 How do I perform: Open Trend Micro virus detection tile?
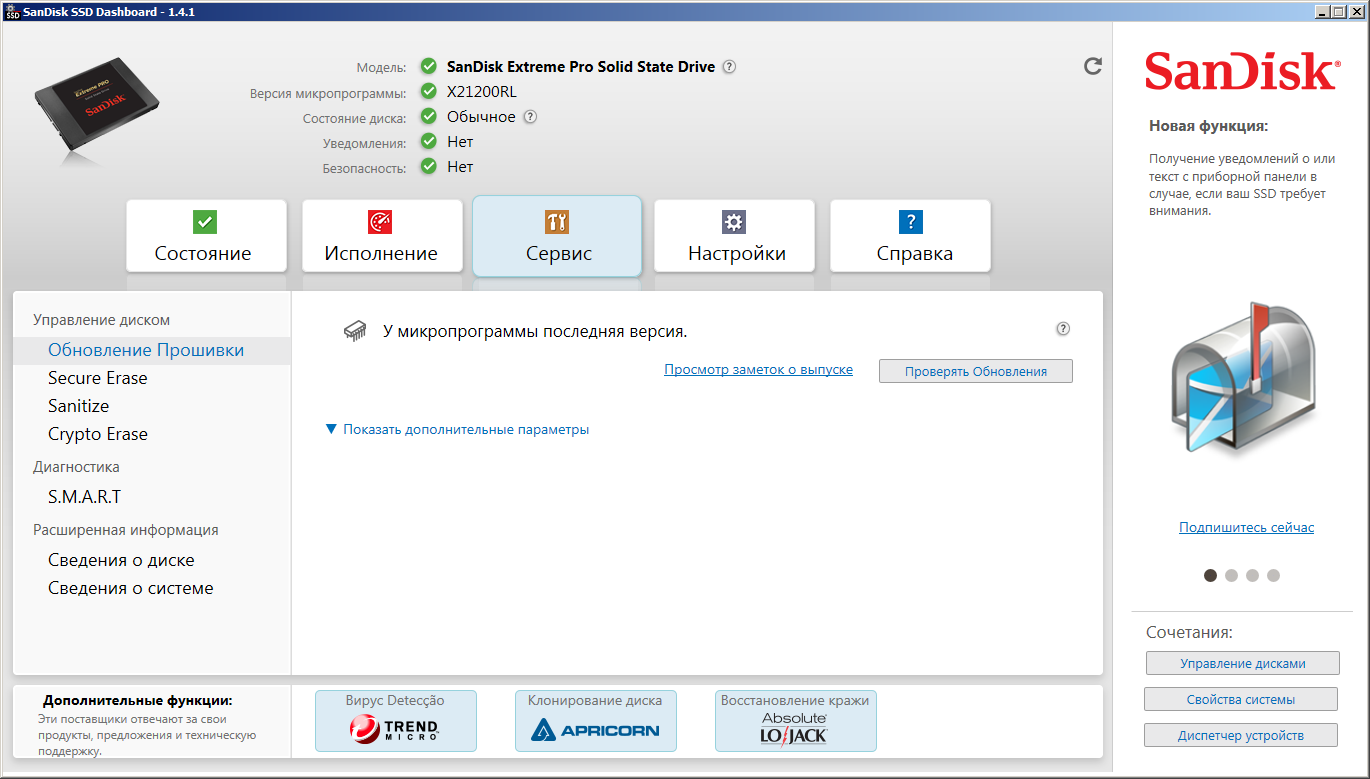[395, 721]
